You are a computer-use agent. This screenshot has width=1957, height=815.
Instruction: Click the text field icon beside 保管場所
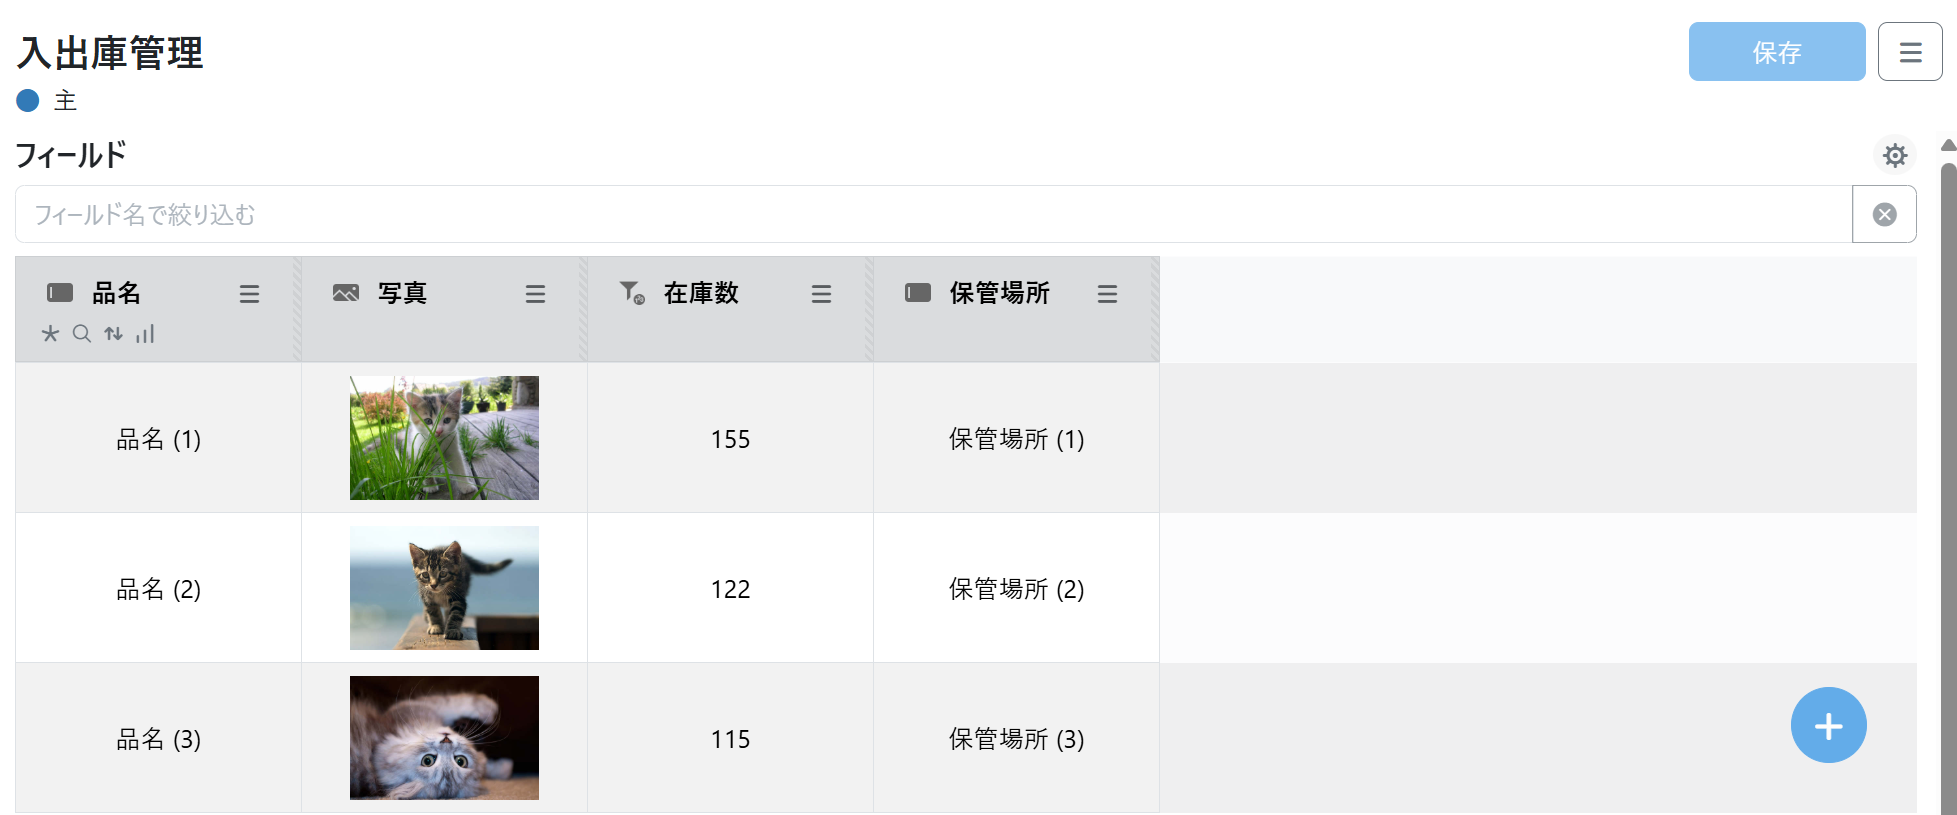click(x=918, y=293)
